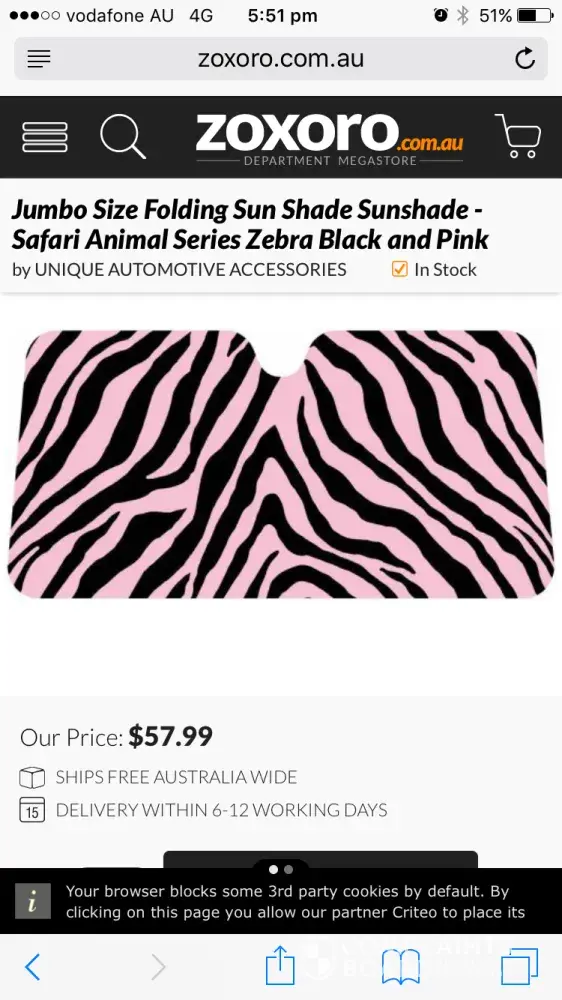Switch to the second image page dot
Image resolution: width=562 pixels, height=1000 pixels.
pyautogui.click(x=288, y=869)
